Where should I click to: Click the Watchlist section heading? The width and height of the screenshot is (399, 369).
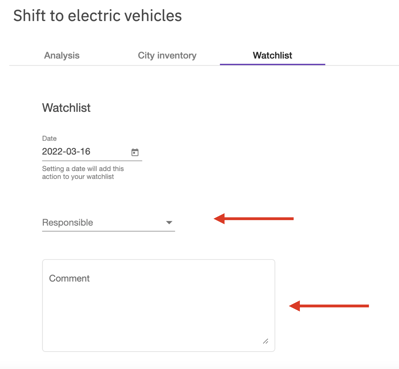[66, 108]
